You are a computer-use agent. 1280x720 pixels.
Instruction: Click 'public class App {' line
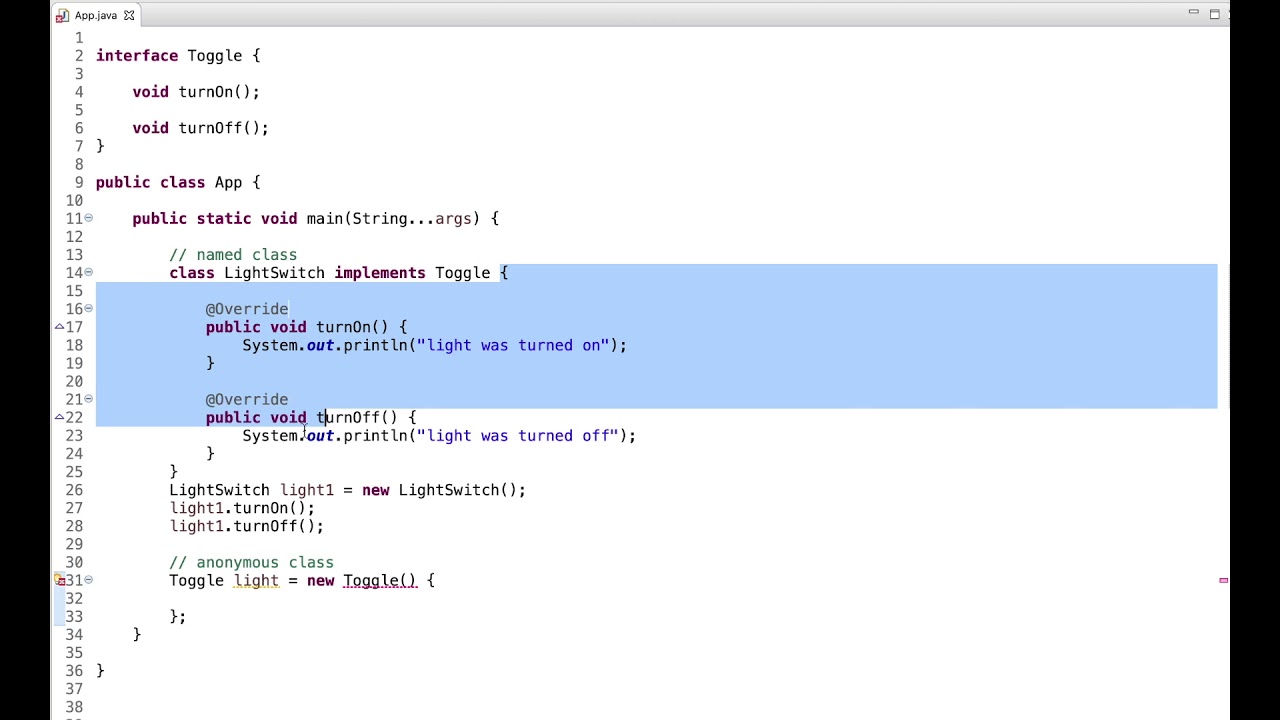coord(178,182)
